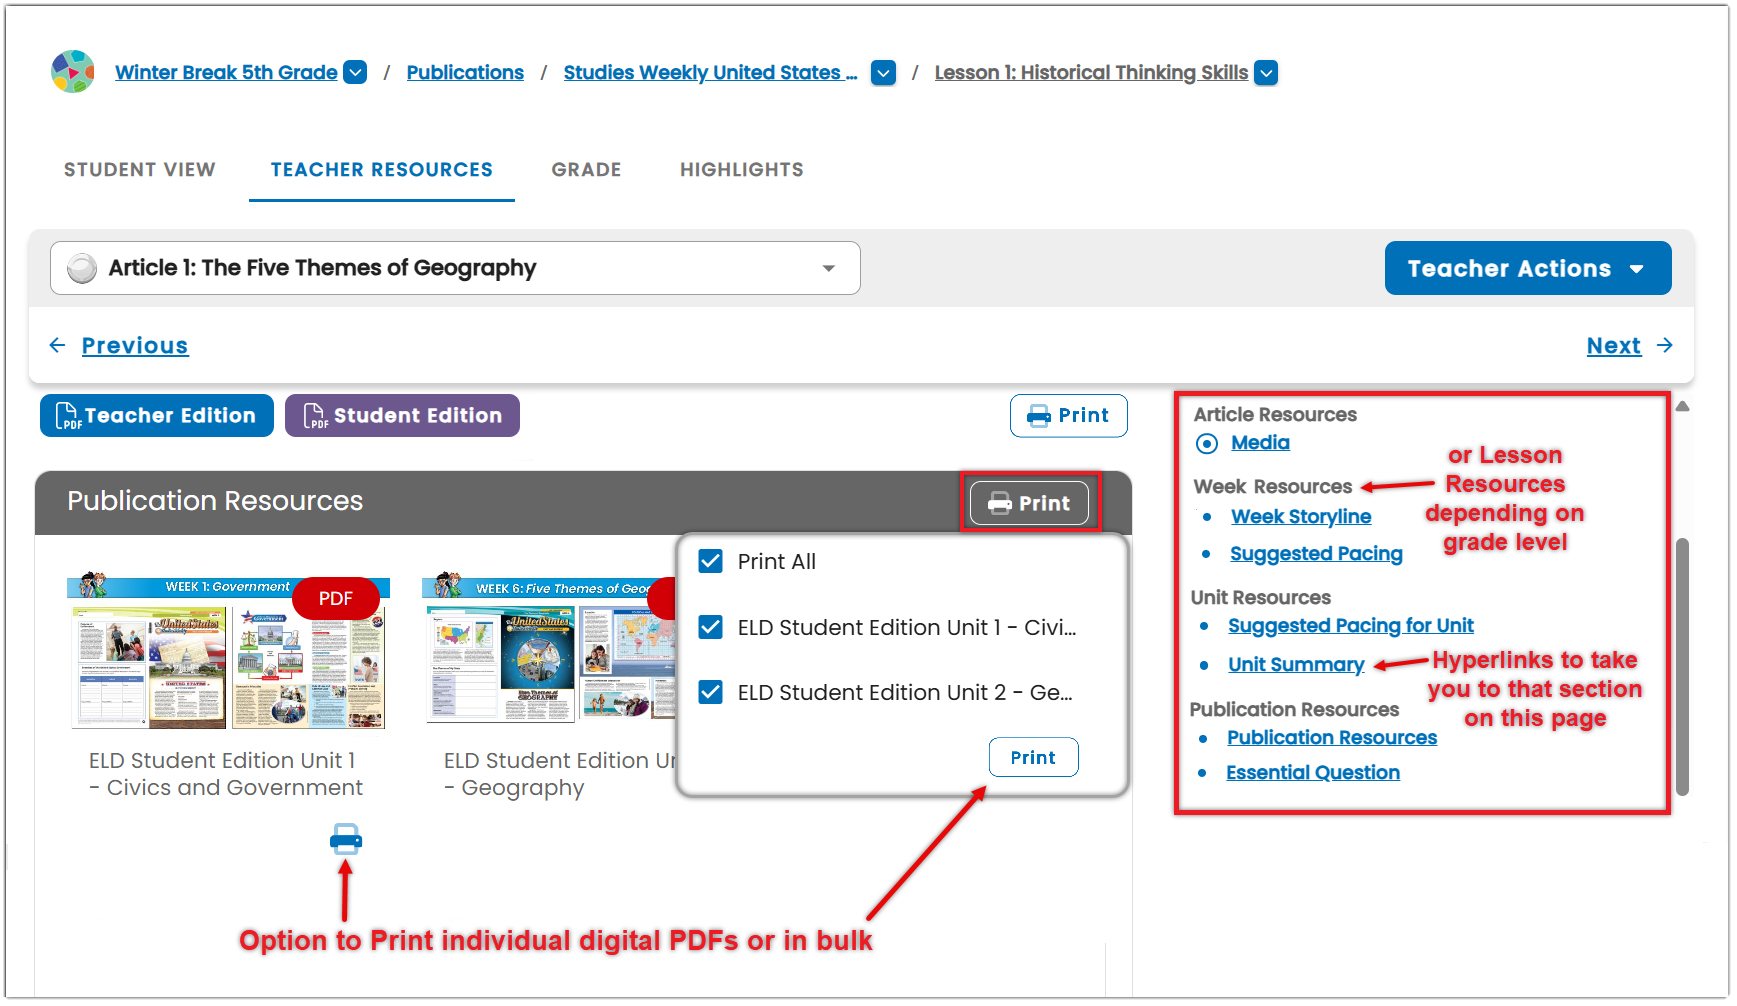Click the colorful Studies Weekly logo icon
The height and width of the screenshot is (1006, 1737).
coord(73,72)
